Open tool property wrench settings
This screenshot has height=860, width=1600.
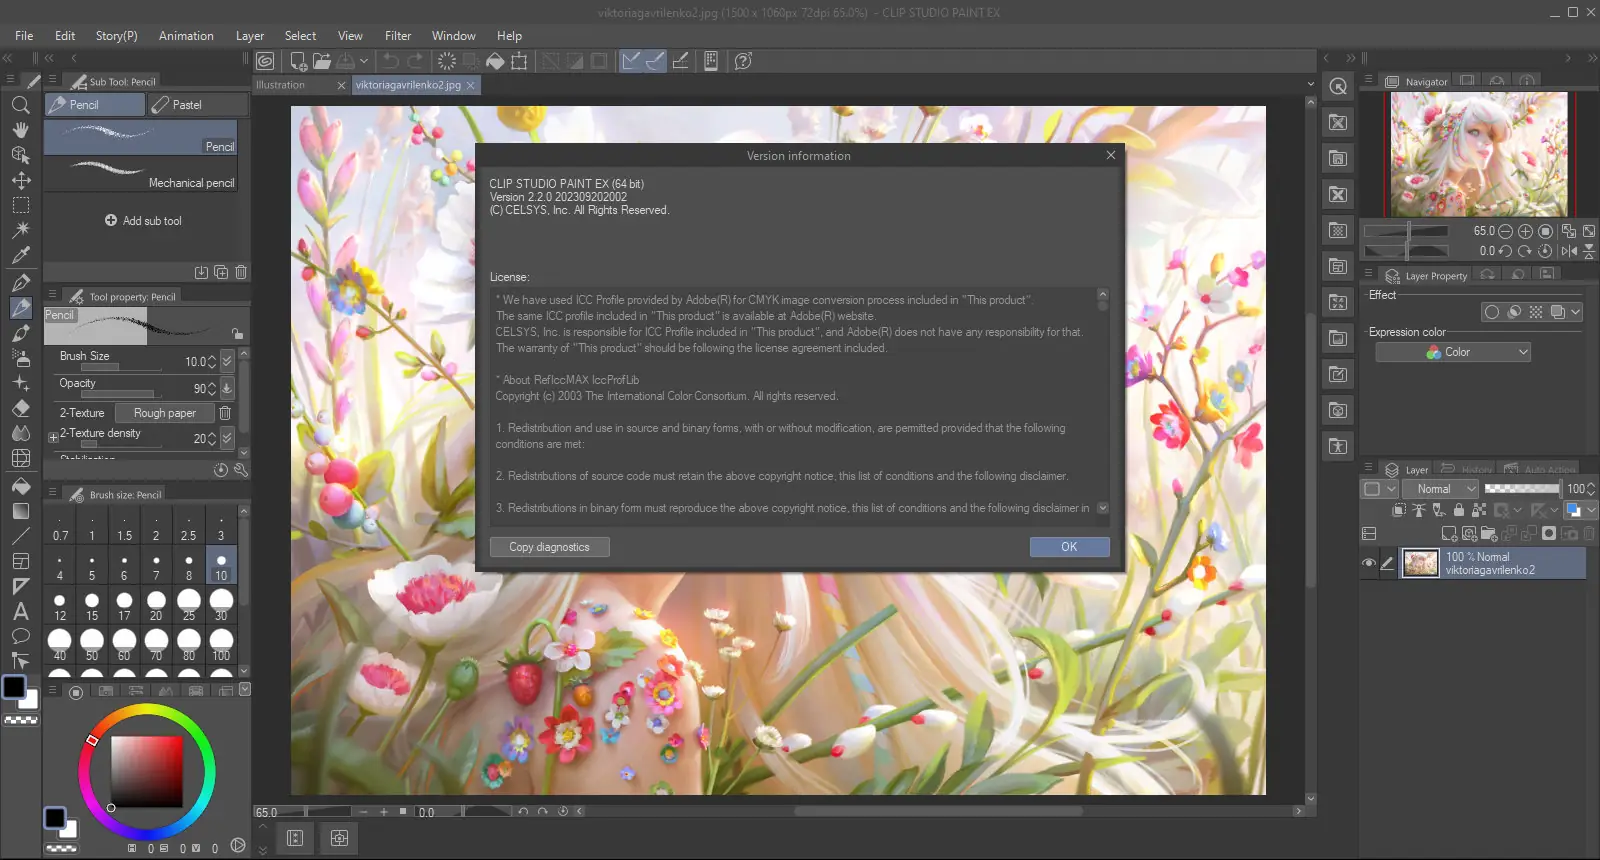point(241,470)
